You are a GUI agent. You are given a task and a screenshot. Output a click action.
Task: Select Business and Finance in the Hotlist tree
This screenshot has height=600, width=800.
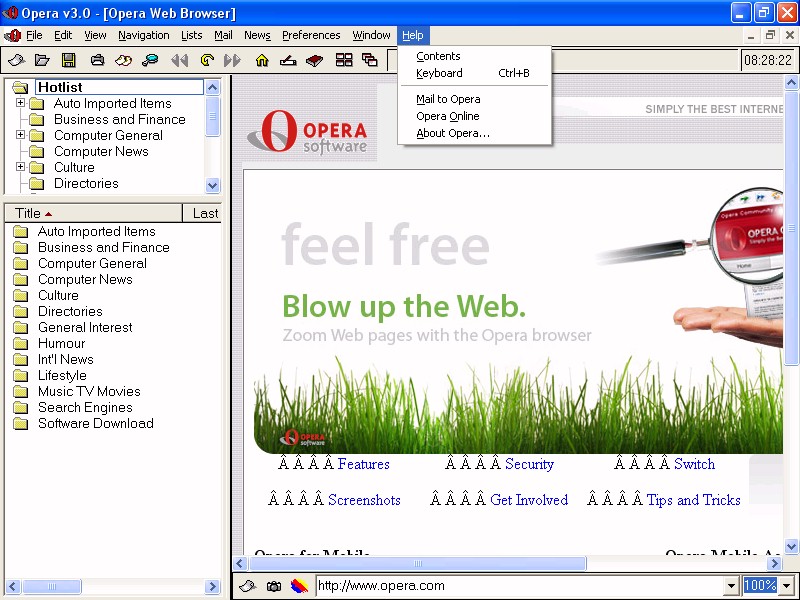pyautogui.click(x=120, y=119)
